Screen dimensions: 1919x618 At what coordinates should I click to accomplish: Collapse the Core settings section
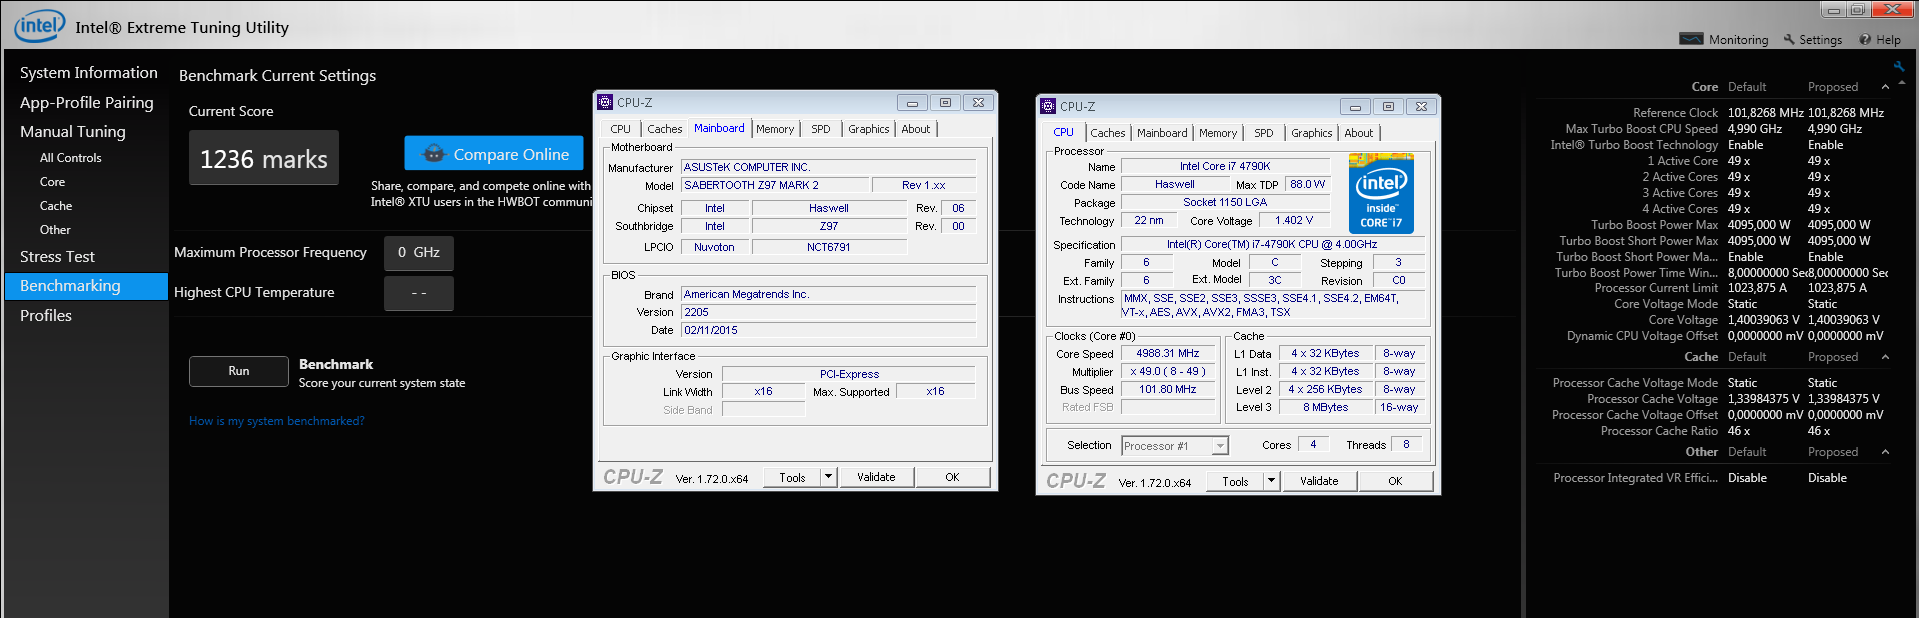tap(1885, 87)
